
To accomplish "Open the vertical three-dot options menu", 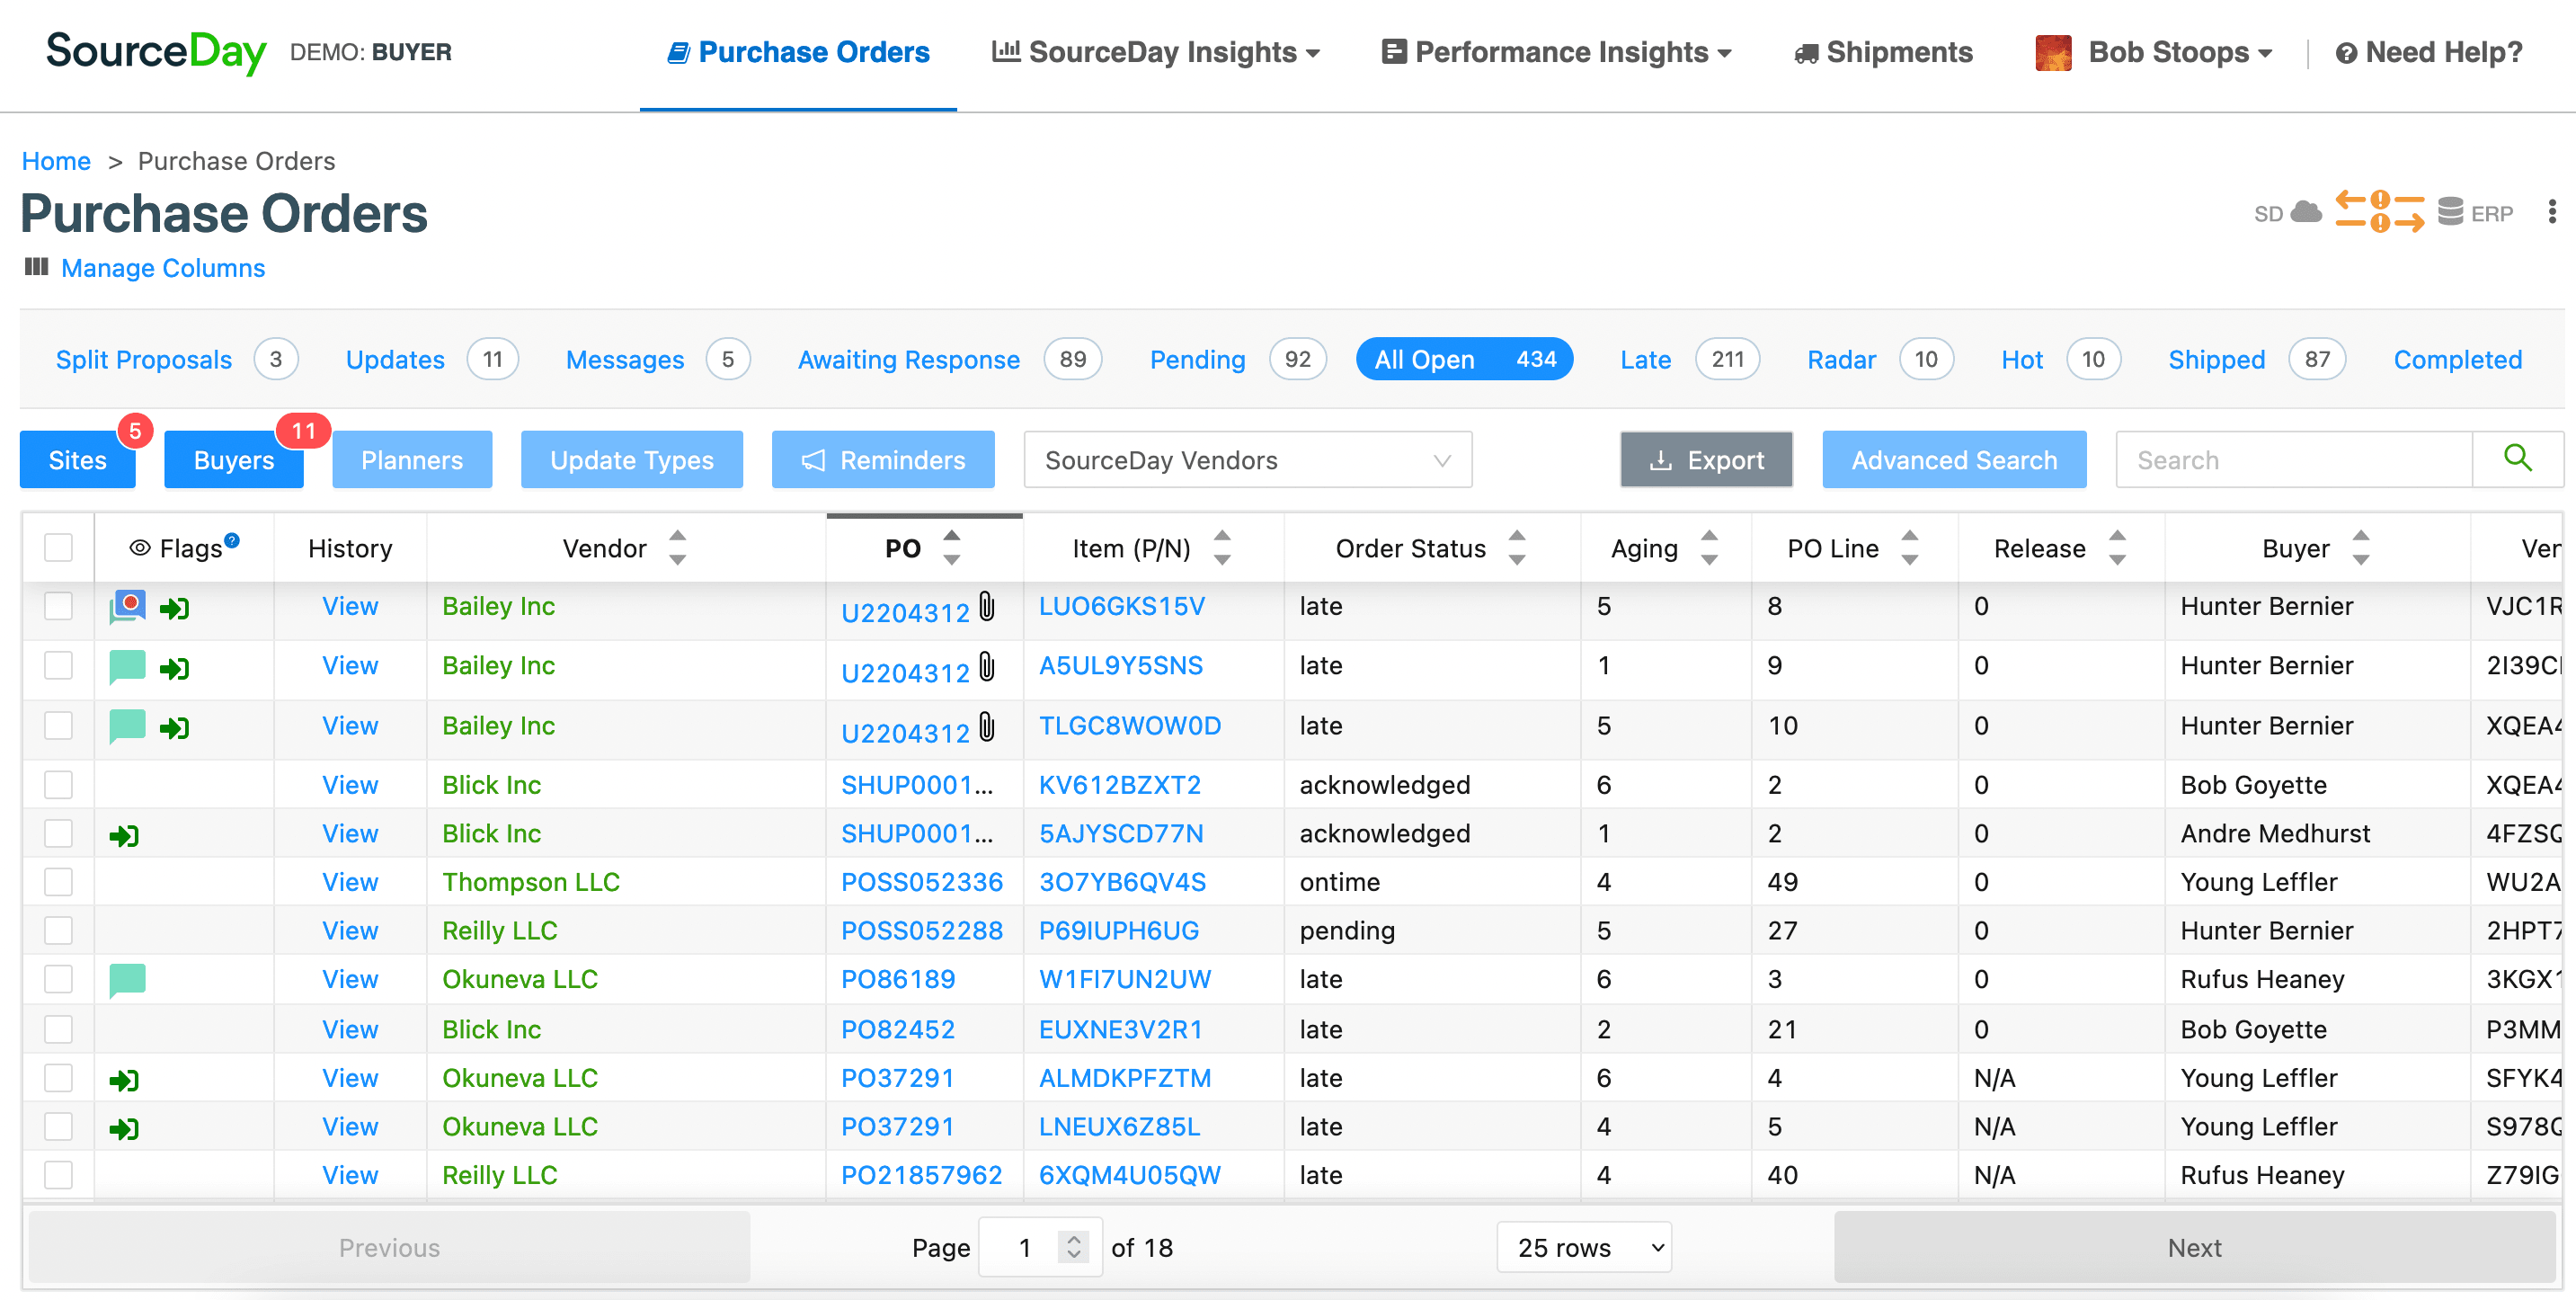I will click(2552, 212).
